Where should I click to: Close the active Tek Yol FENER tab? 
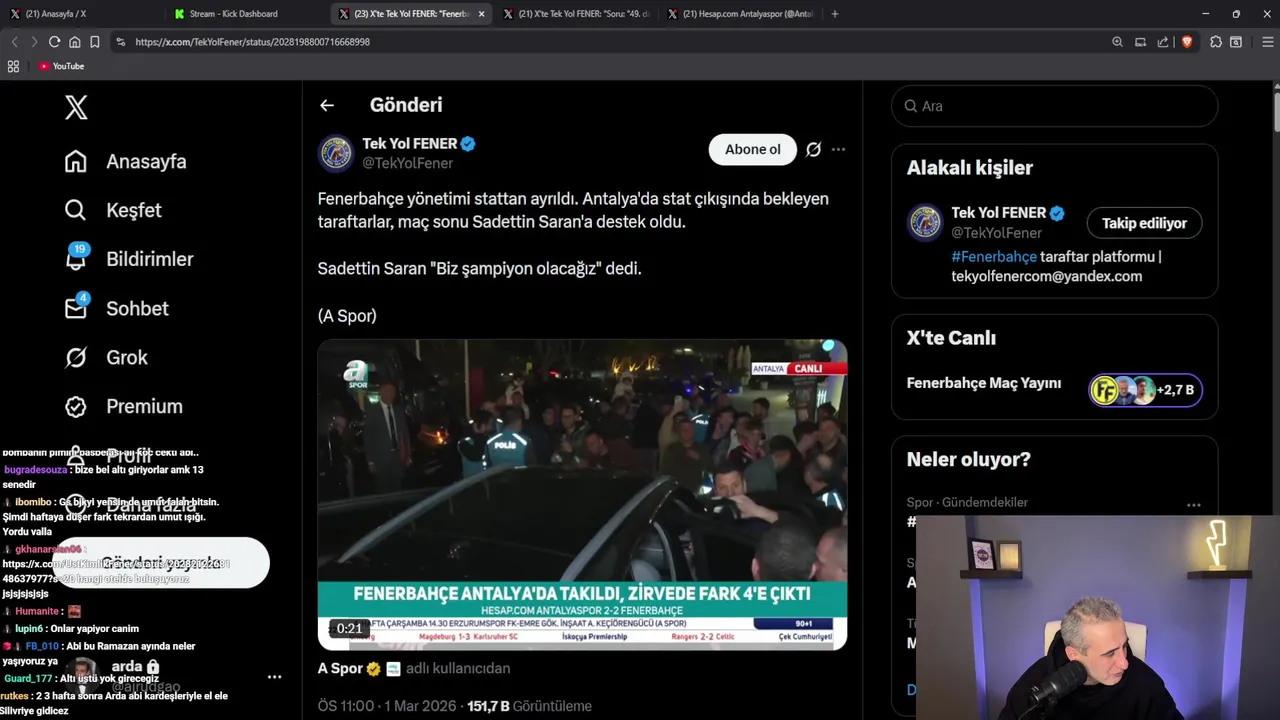(x=481, y=14)
